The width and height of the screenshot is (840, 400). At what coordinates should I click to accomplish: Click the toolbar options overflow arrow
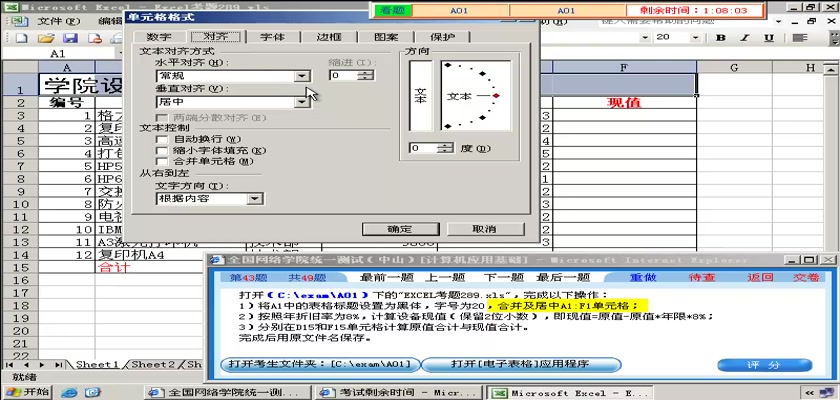click(835, 39)
